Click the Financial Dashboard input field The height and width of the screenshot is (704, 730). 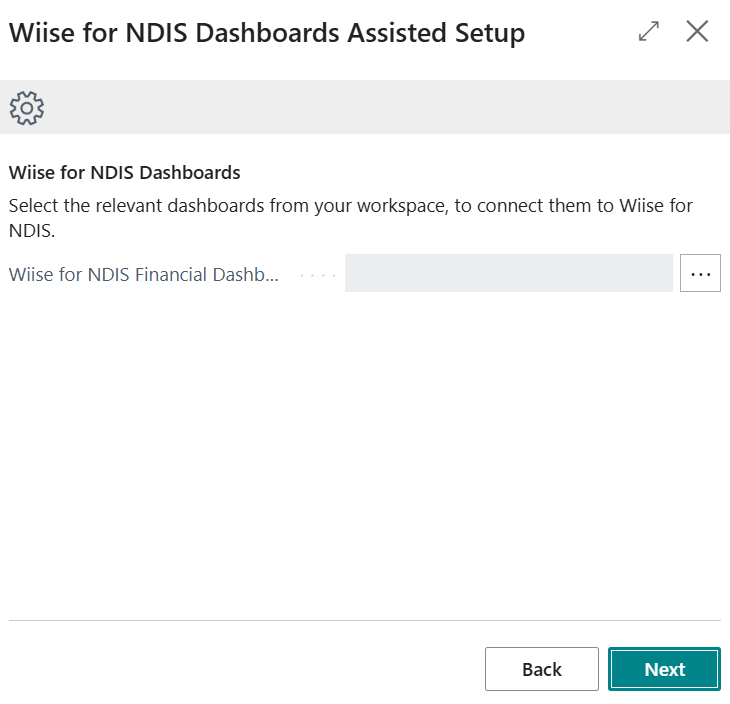[508, 273]
